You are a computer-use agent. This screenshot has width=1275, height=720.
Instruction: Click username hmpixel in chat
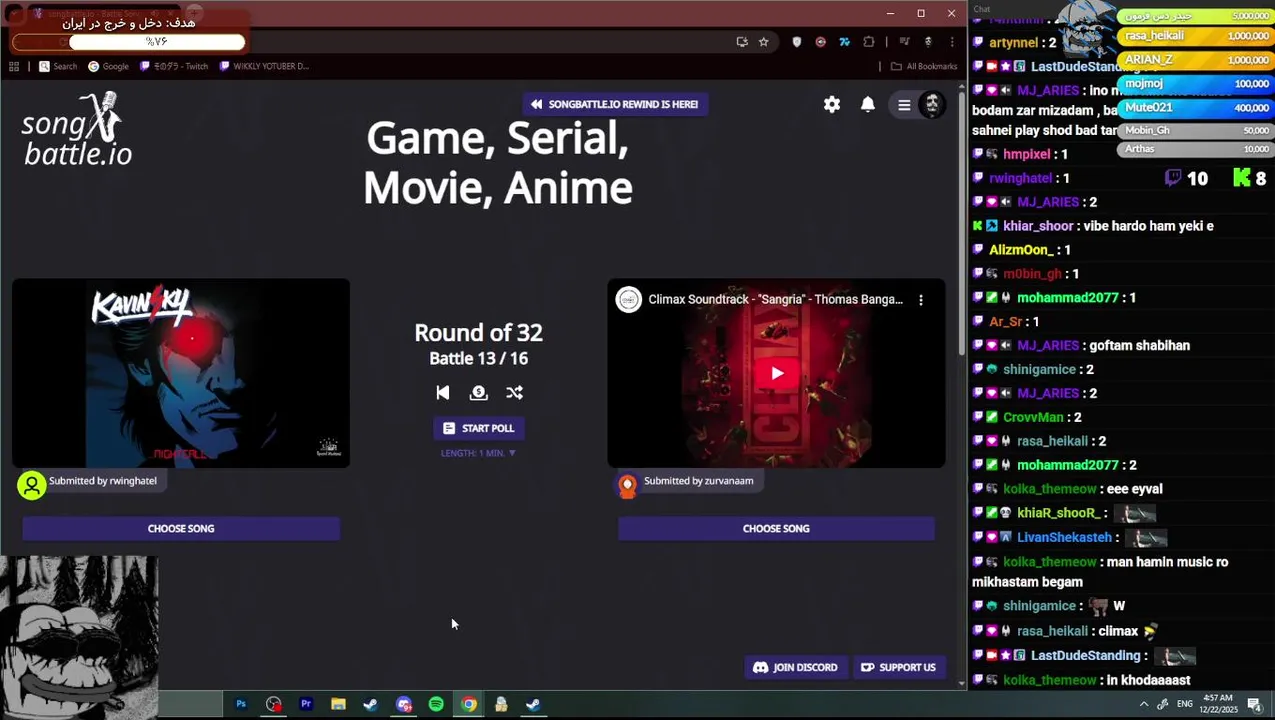tap(1026, 154)
